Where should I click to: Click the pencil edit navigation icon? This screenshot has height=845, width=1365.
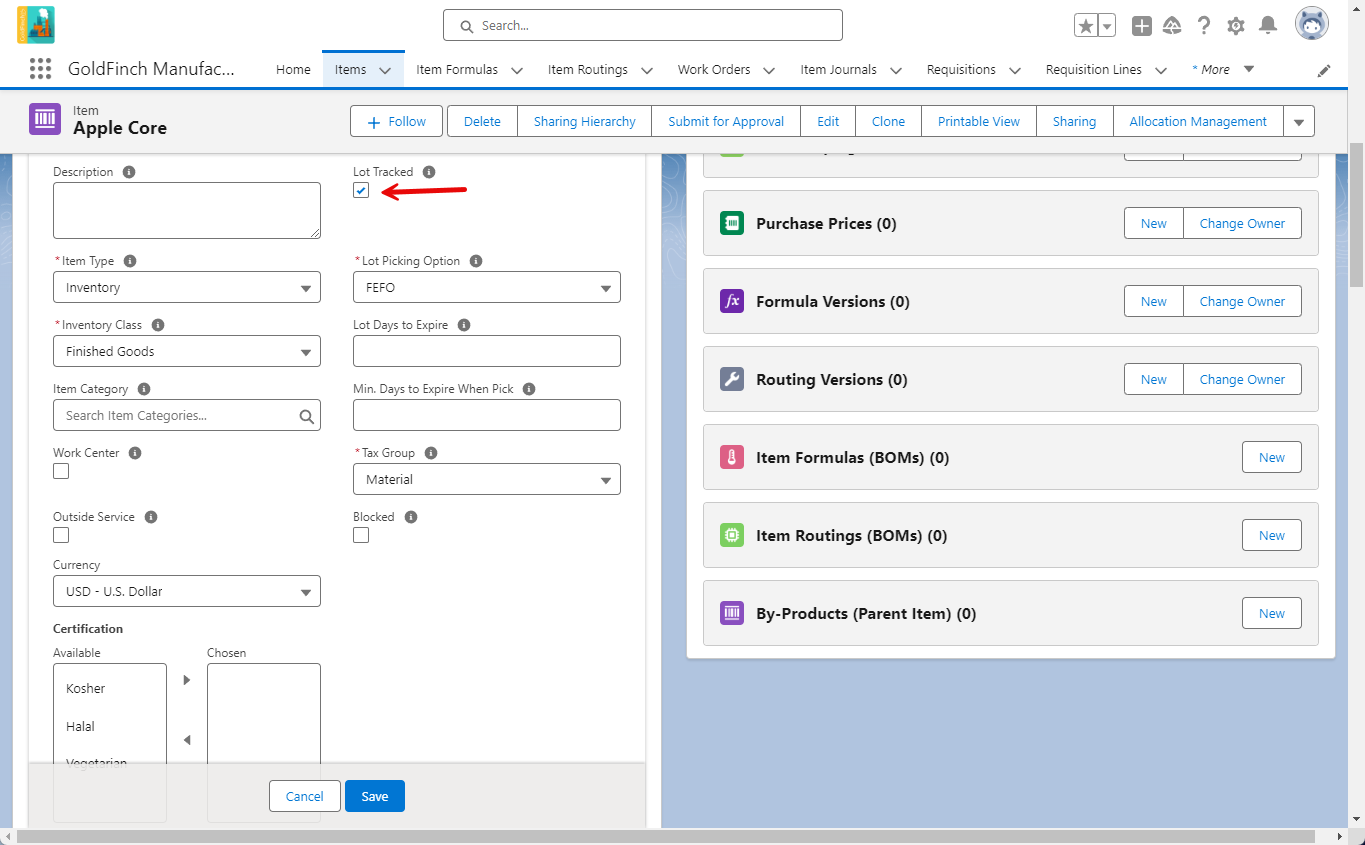tap(1324, 70)
